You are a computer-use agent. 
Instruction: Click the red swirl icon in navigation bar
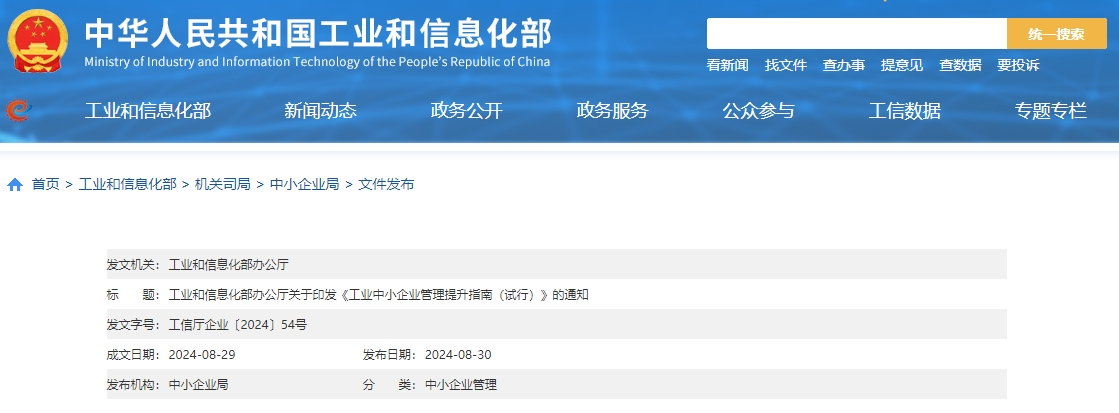[17, 110]
